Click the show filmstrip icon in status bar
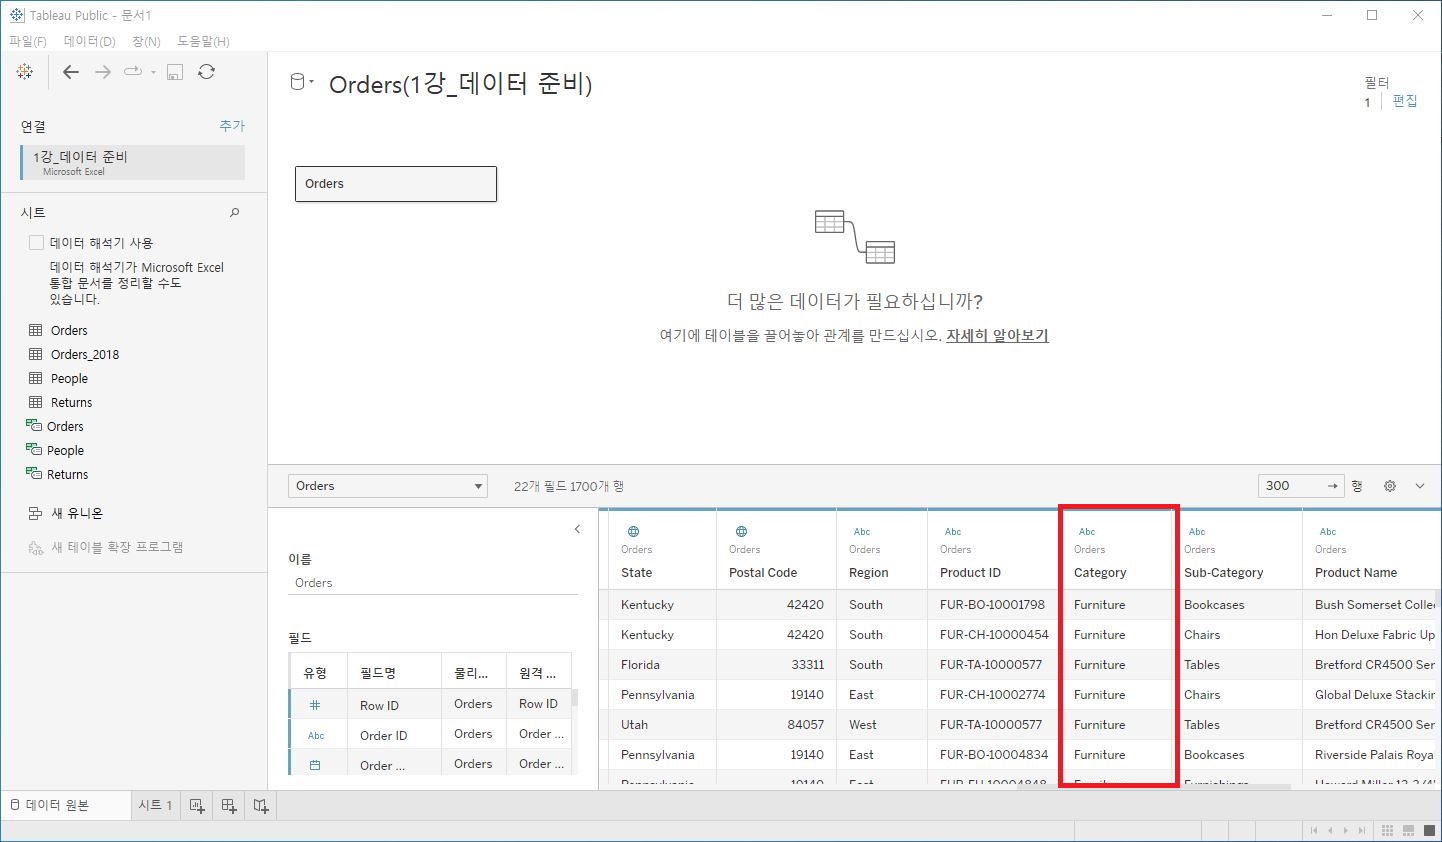Viewport: 1442px width, 842px height. click(x=1408, y=831)
